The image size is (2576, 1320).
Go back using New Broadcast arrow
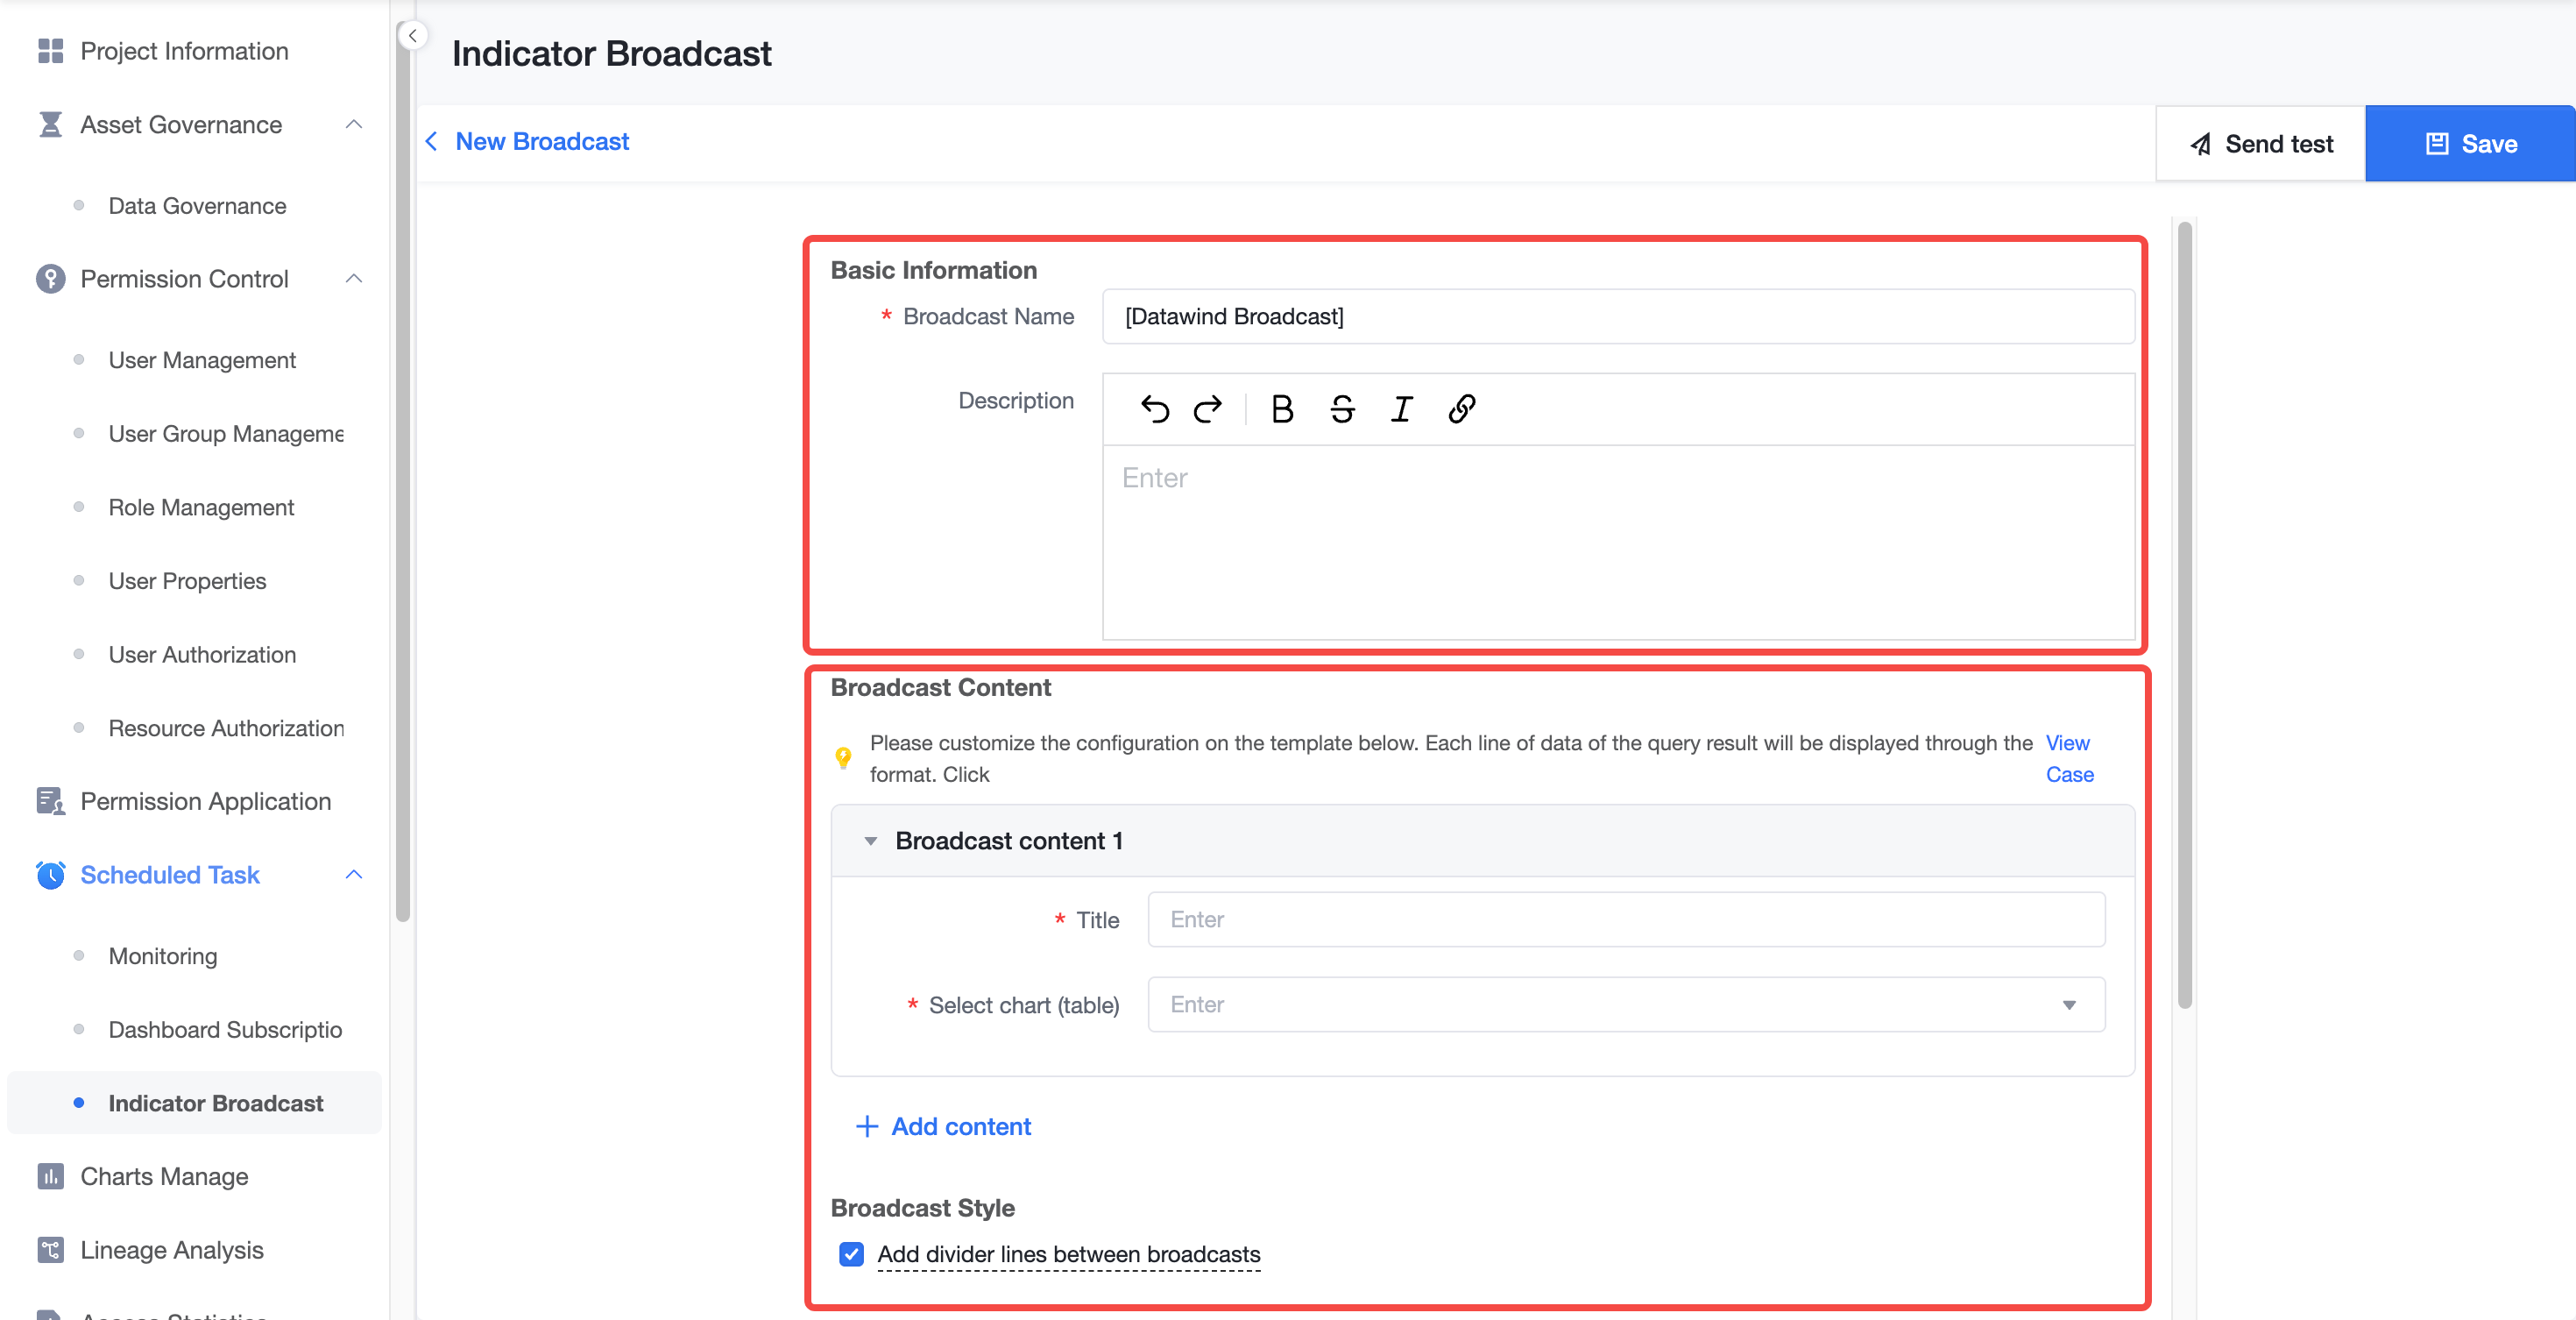pyautogui.click(x=432, y=142)
